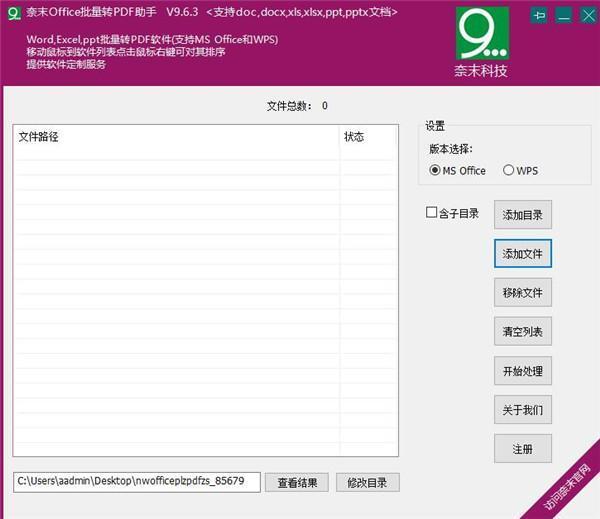Click the 查看结果 button
The width and height of the screenshot is (600, 519).
tap(297, 482)
